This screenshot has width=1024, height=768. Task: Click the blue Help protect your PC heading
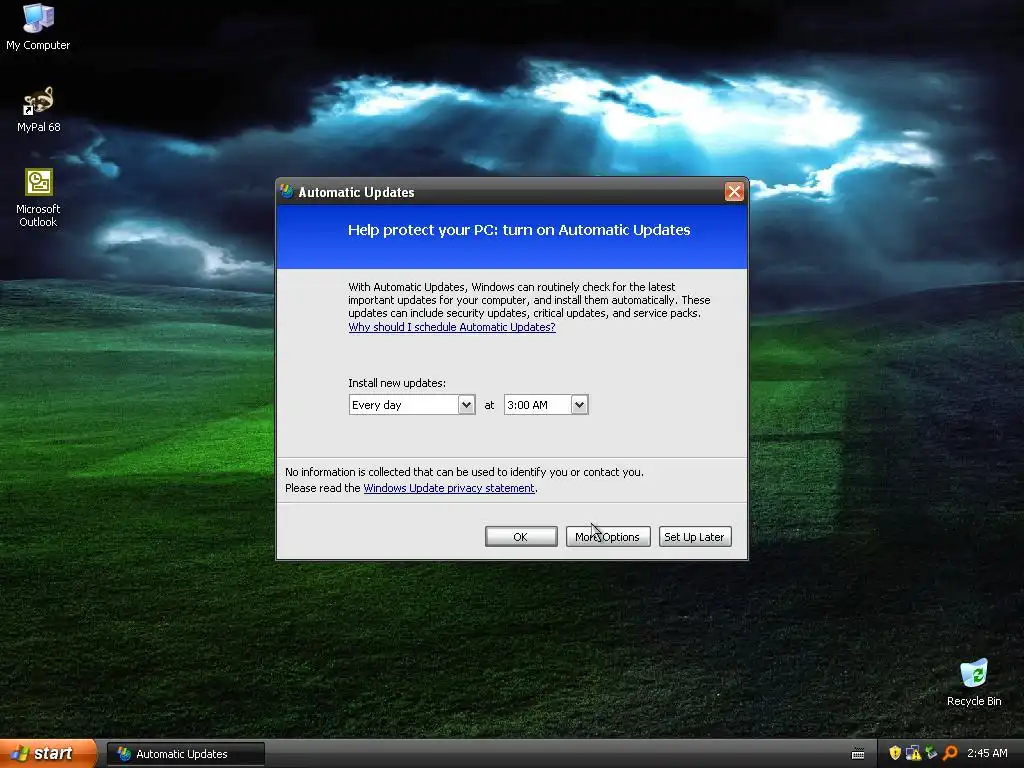(519, 230)
